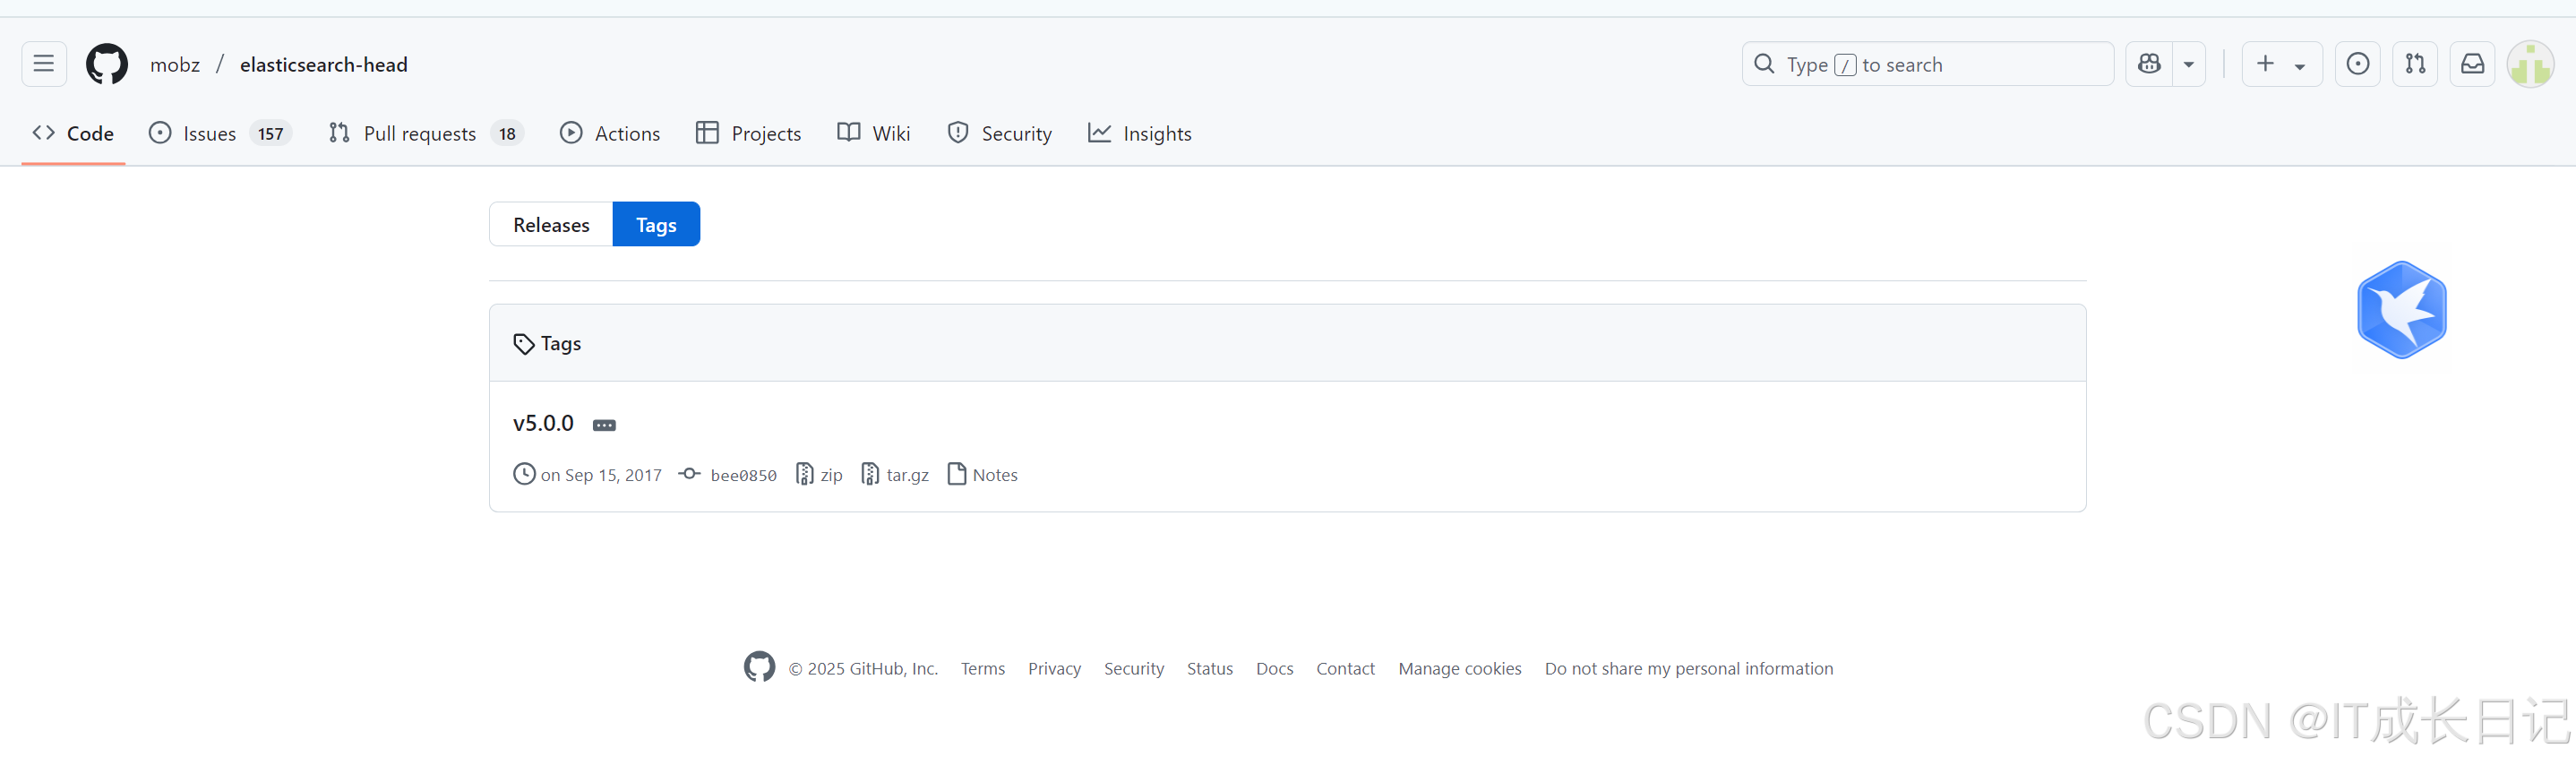This screenshot has width=2576, height=765.
Task: Open the Projects tab
Action: pos(748,133)
